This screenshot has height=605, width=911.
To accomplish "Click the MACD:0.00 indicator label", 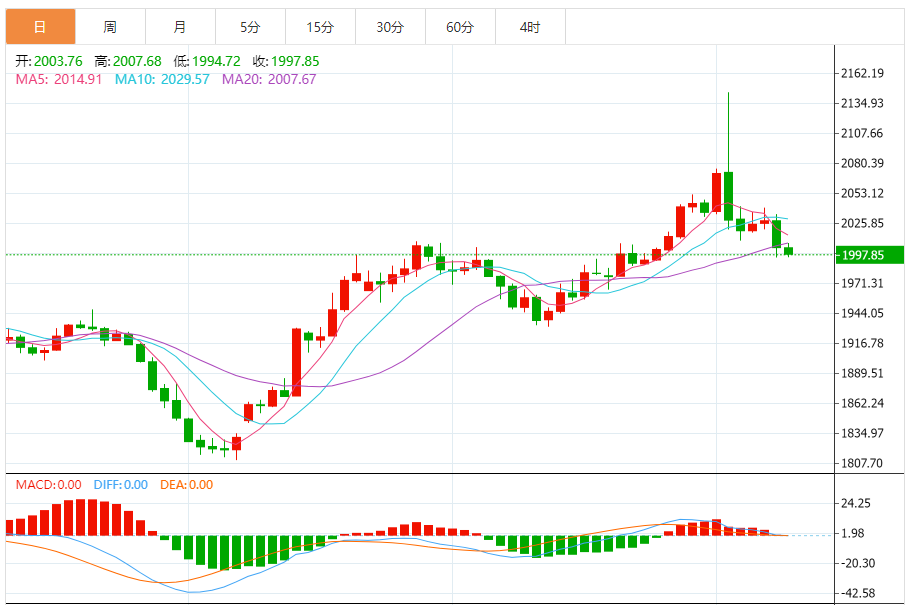I will click(48, 485).
